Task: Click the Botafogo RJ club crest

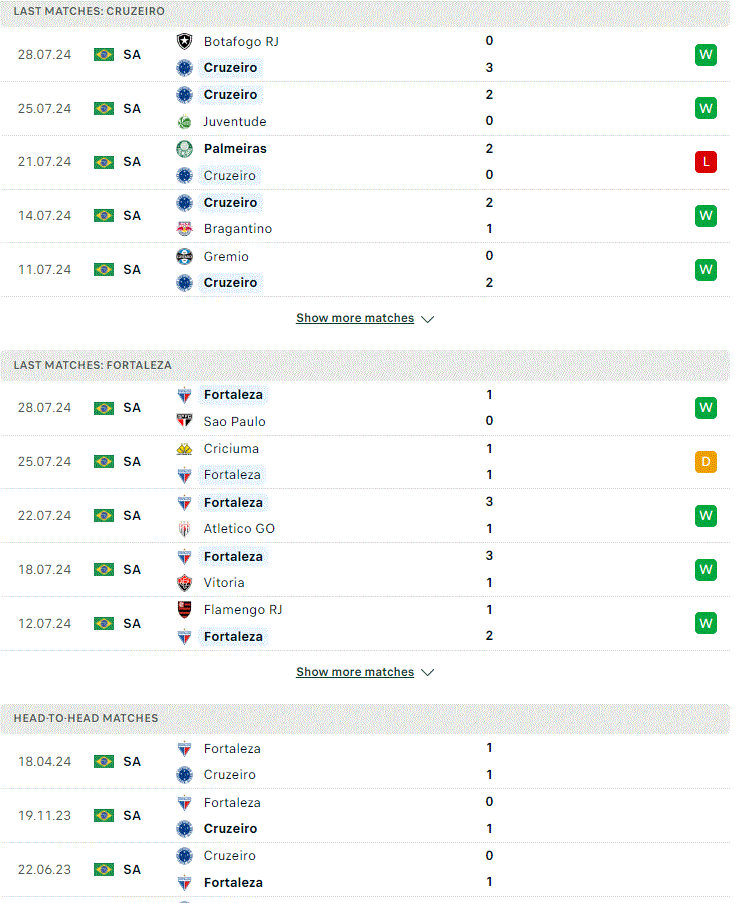Action: click(184, 41)
